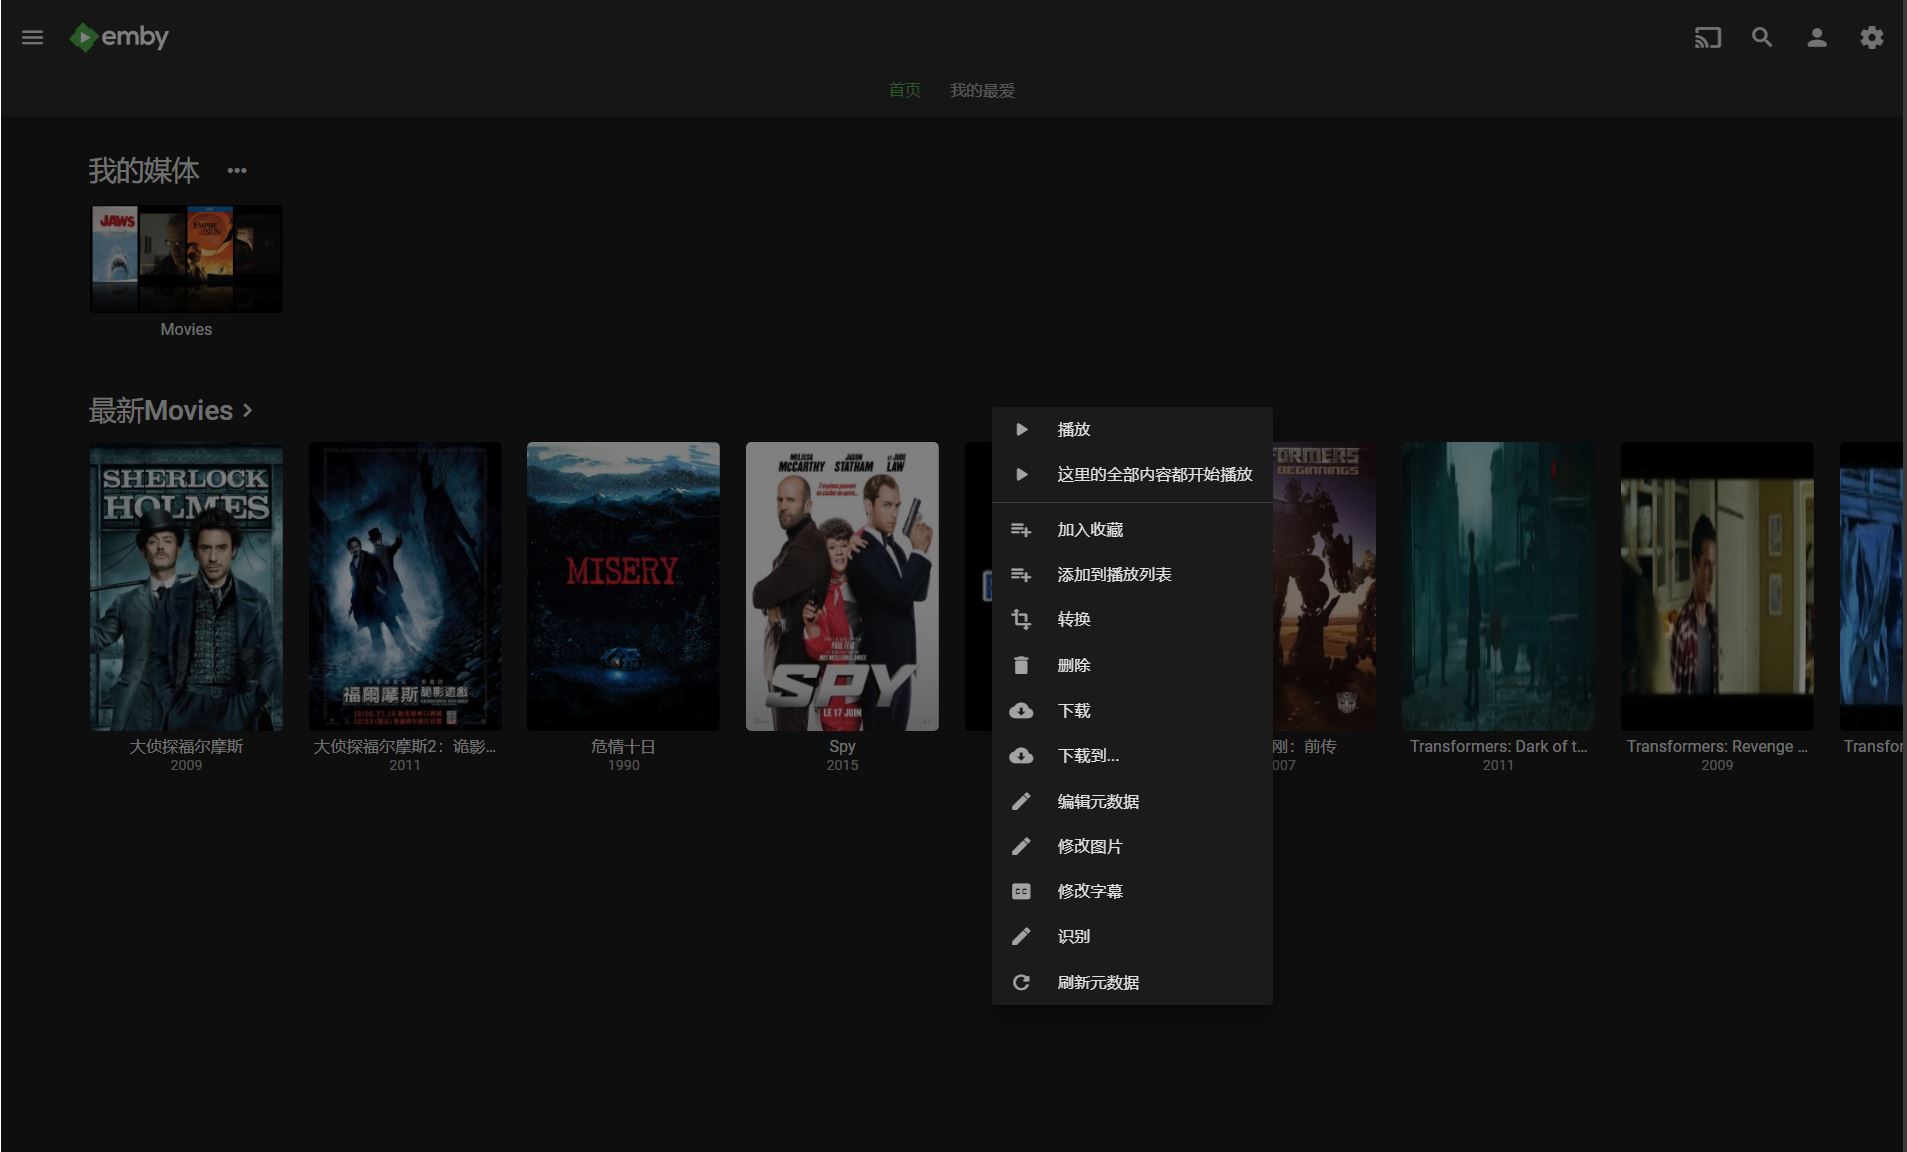Viewport: 1907px width, 1152px height.
Task: Click the refresh icon beside 刷新元数据
Action: pos(1020,983)
